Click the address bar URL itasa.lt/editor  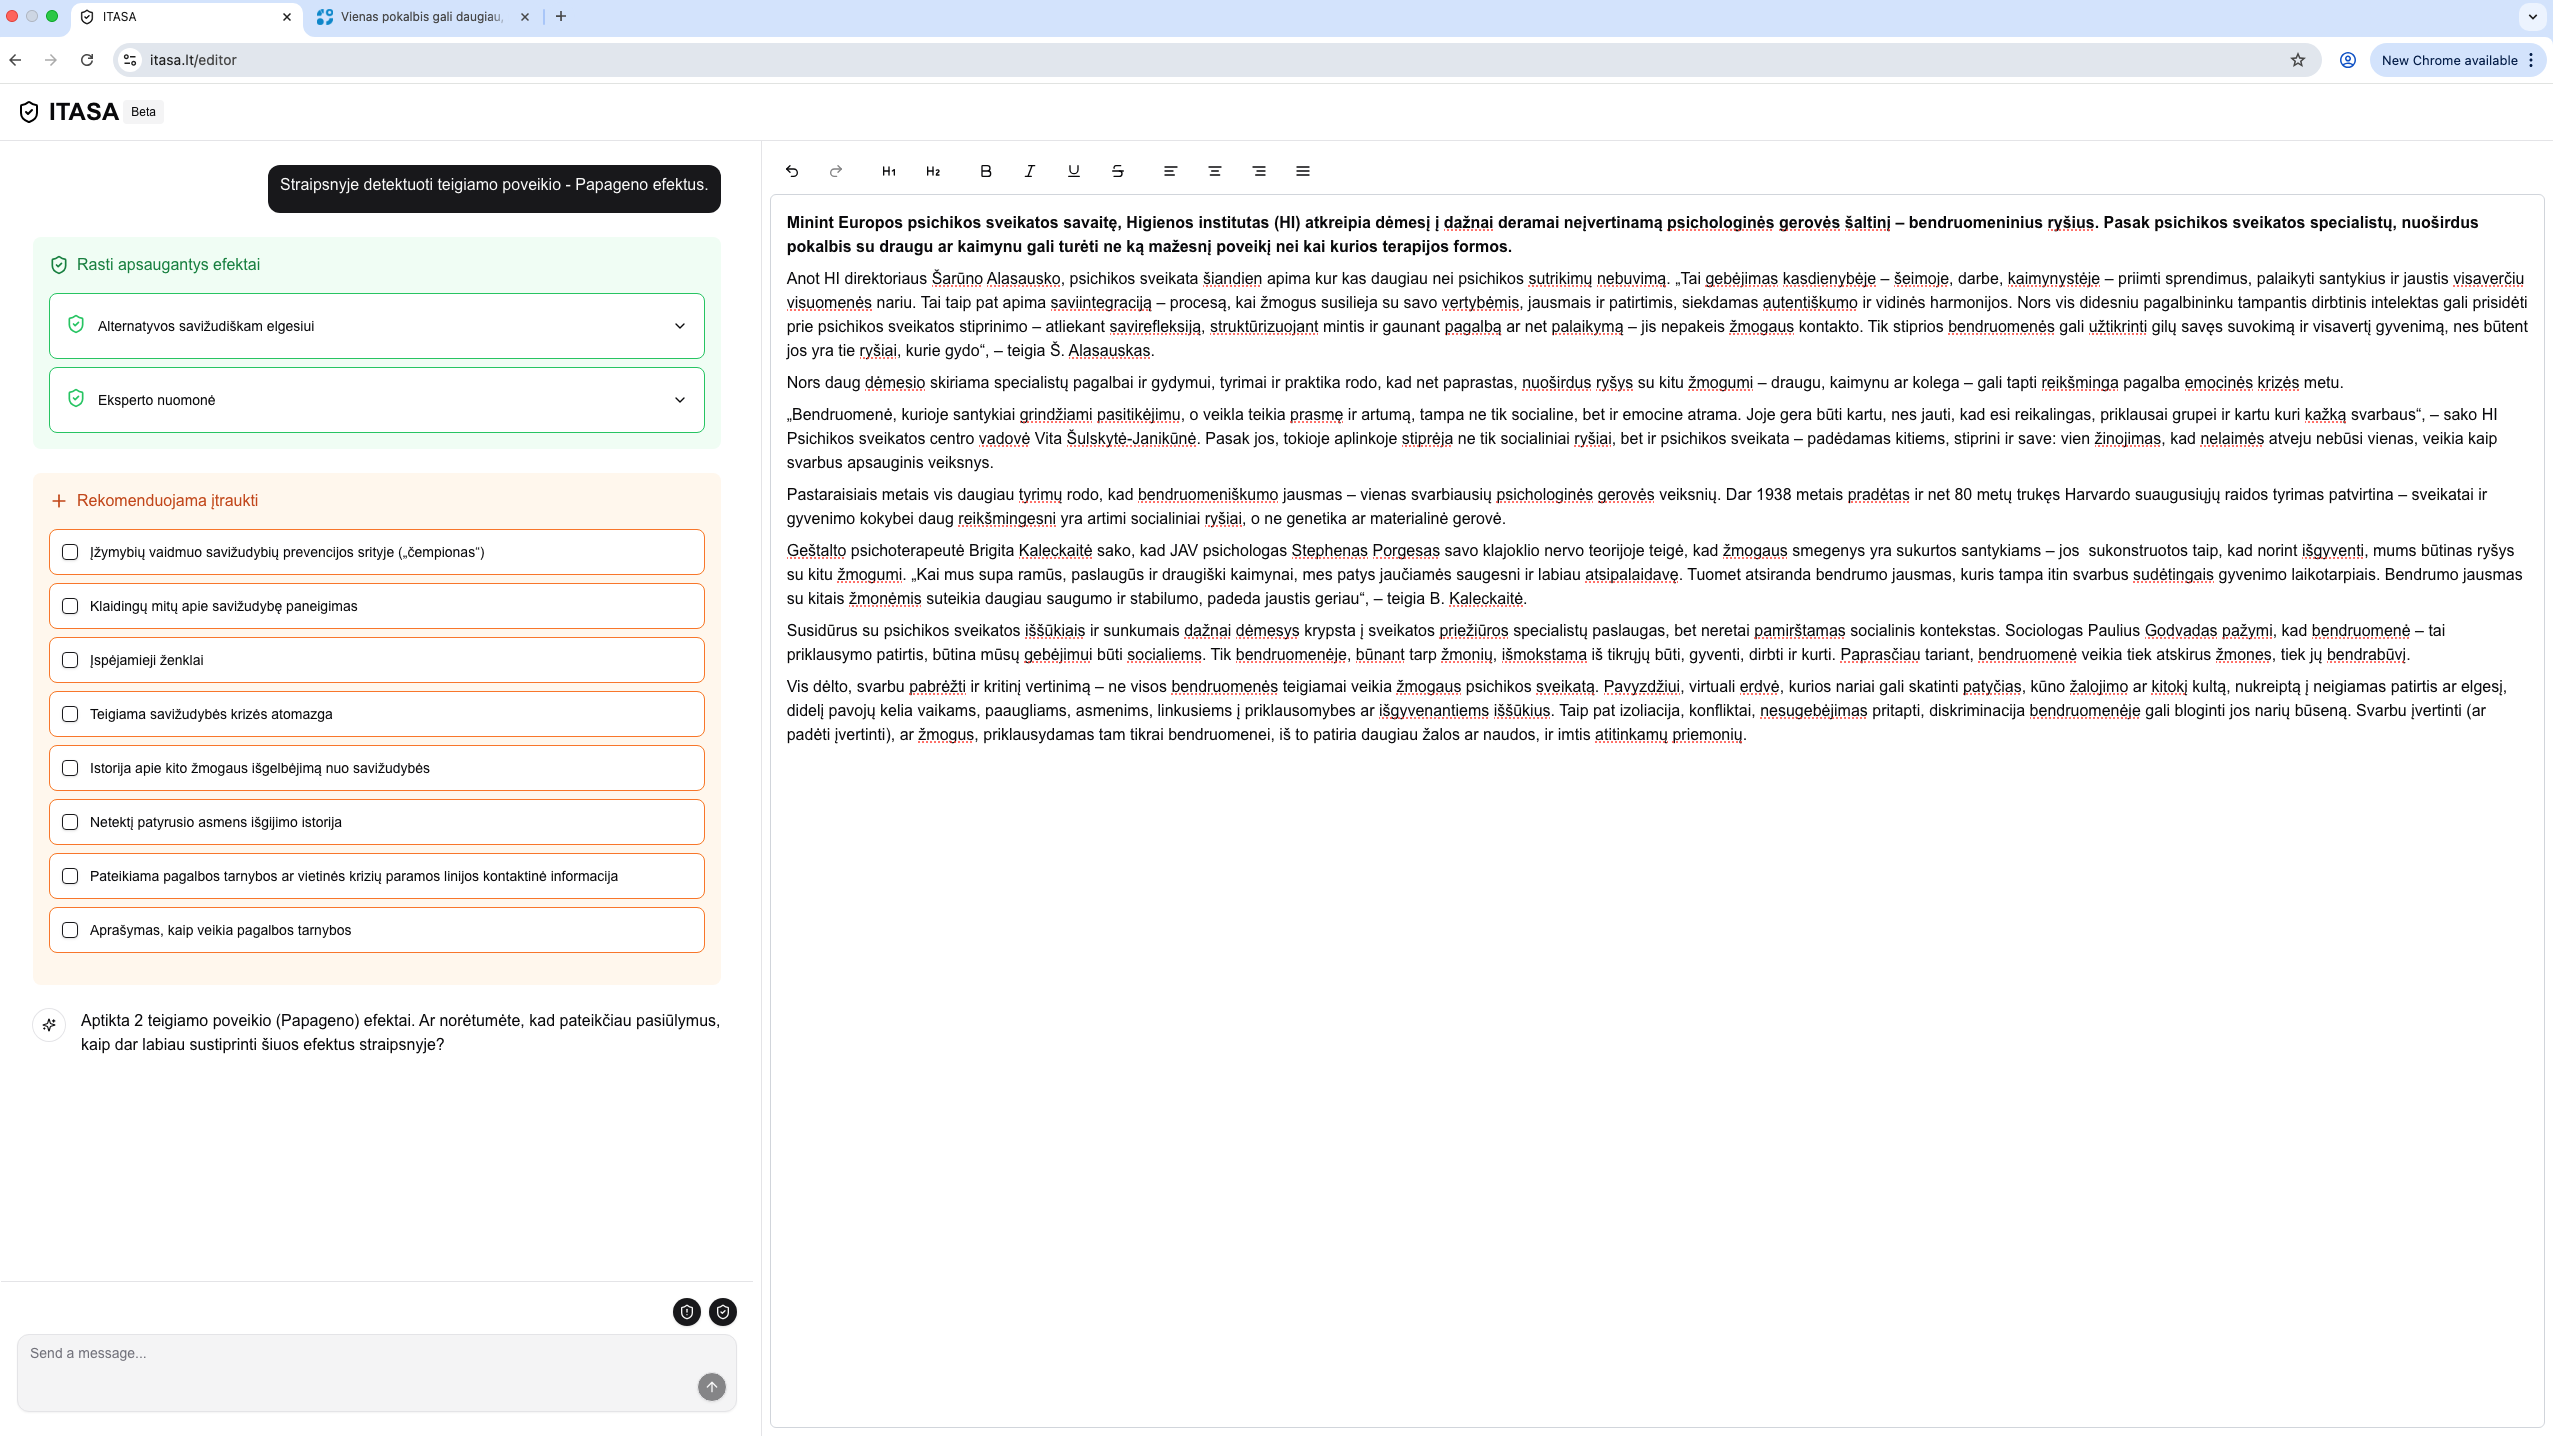pyautogui.click(x=193, y=60)
